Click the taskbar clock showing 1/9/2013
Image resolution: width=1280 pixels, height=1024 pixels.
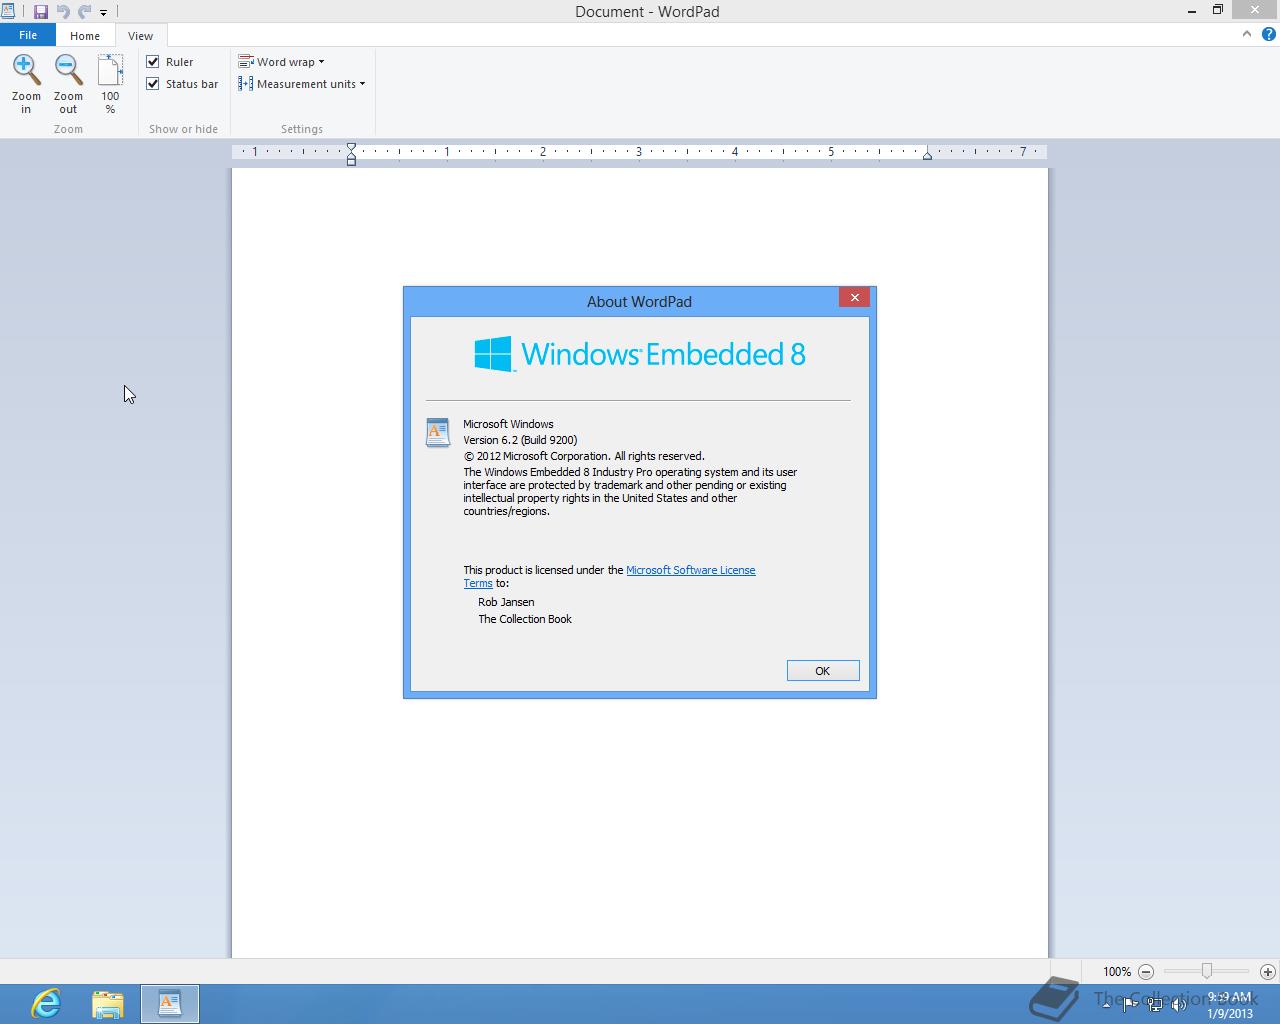click(x=1229, y=1005)
